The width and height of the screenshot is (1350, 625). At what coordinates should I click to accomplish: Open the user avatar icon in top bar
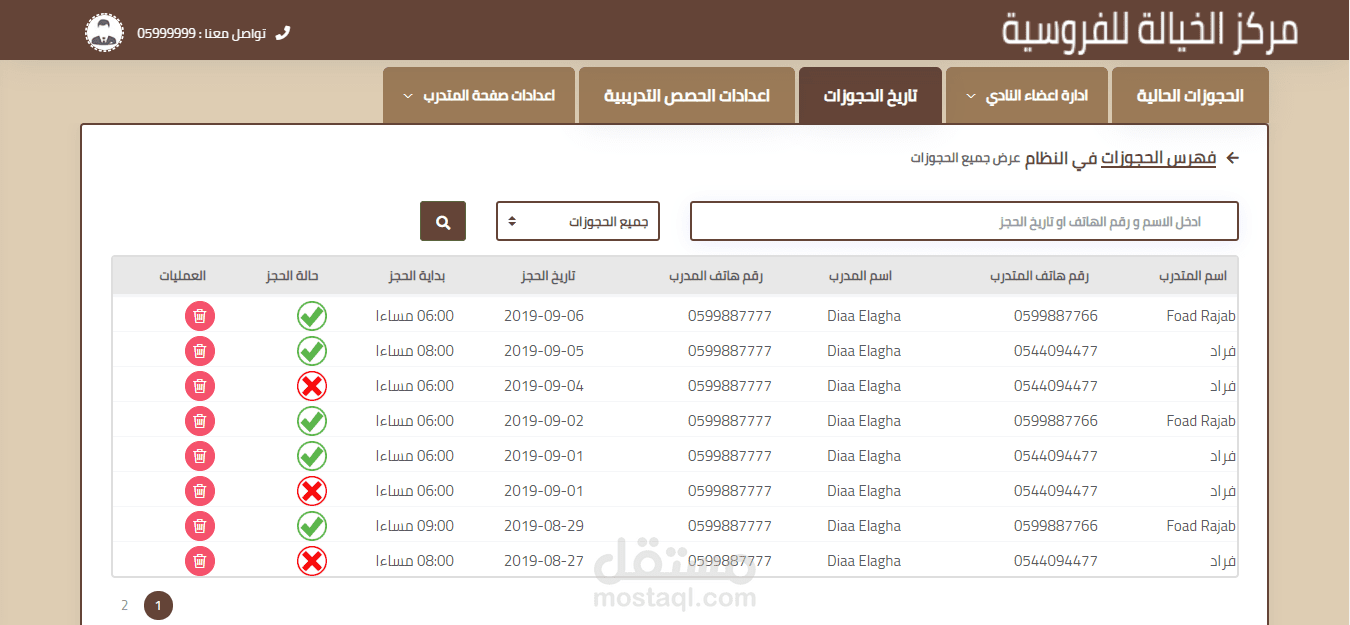click(x=104, y=31)
